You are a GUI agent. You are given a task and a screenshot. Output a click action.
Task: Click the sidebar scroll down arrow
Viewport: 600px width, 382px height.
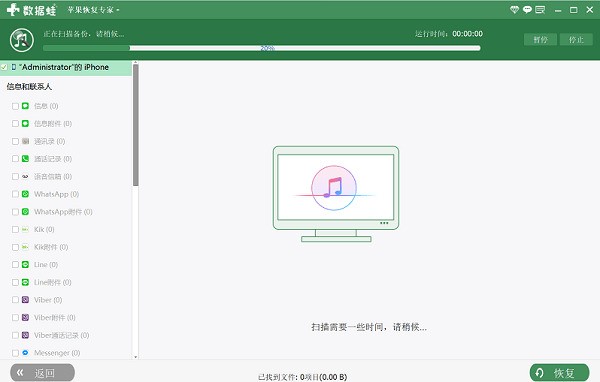pos(135,357)
